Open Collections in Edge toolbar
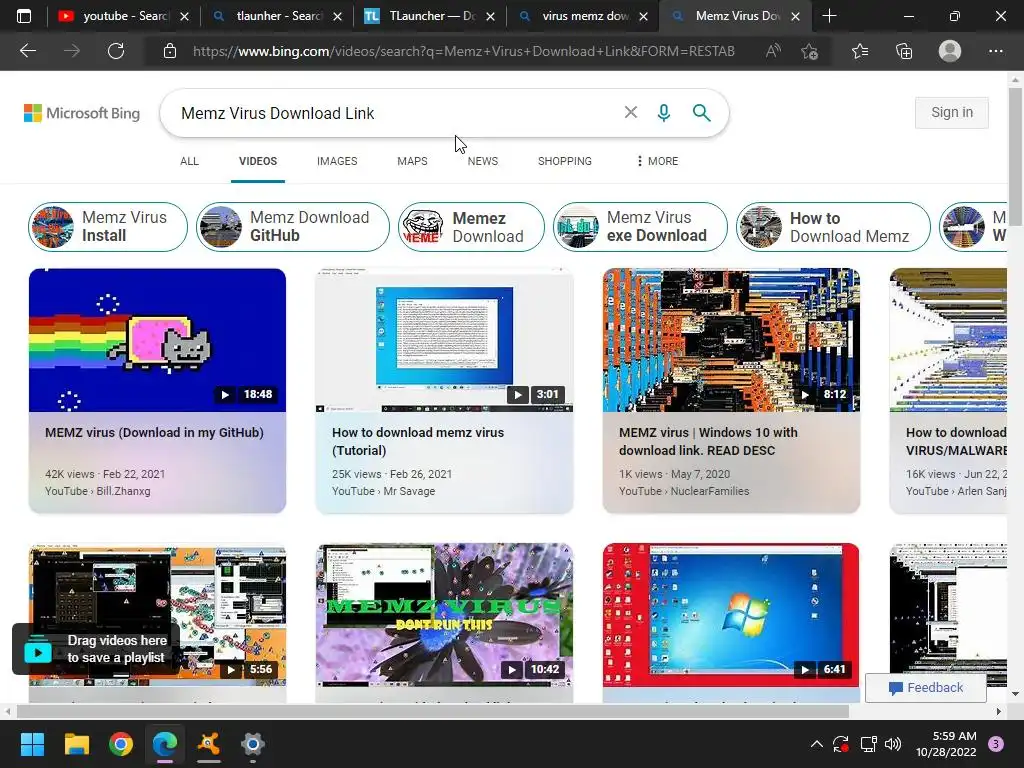Screen dimensions: 1024x768 pyautogui.click(x=904, y=51)
